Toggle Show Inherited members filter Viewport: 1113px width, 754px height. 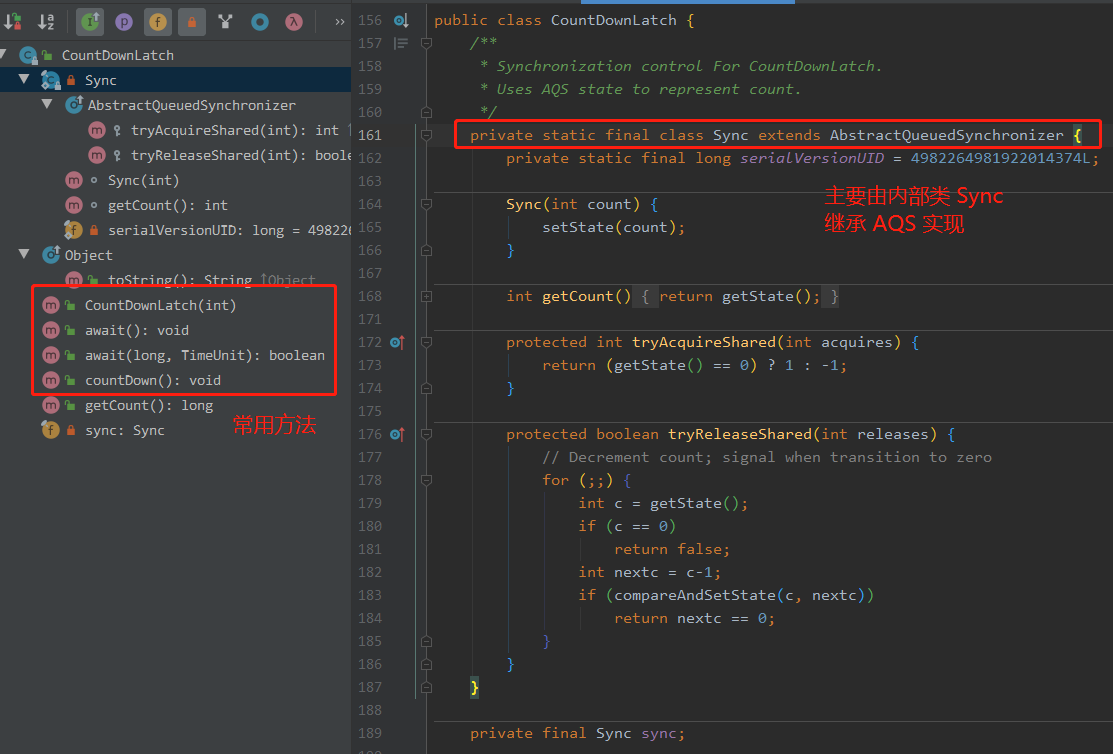point(89,21)
